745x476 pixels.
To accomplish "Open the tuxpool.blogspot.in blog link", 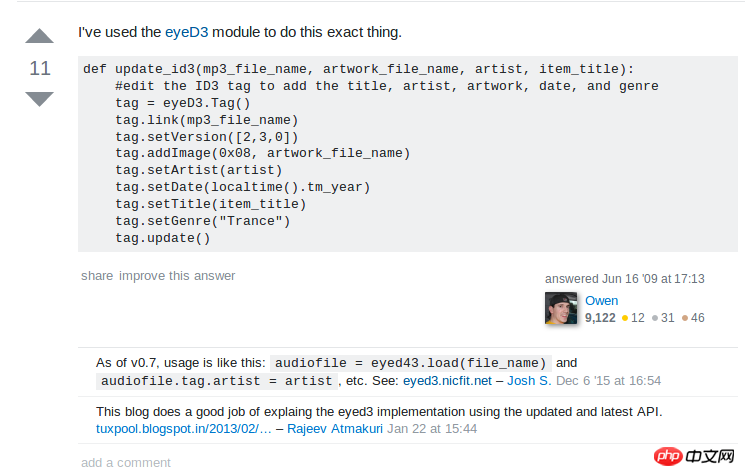I will (183, 428).
